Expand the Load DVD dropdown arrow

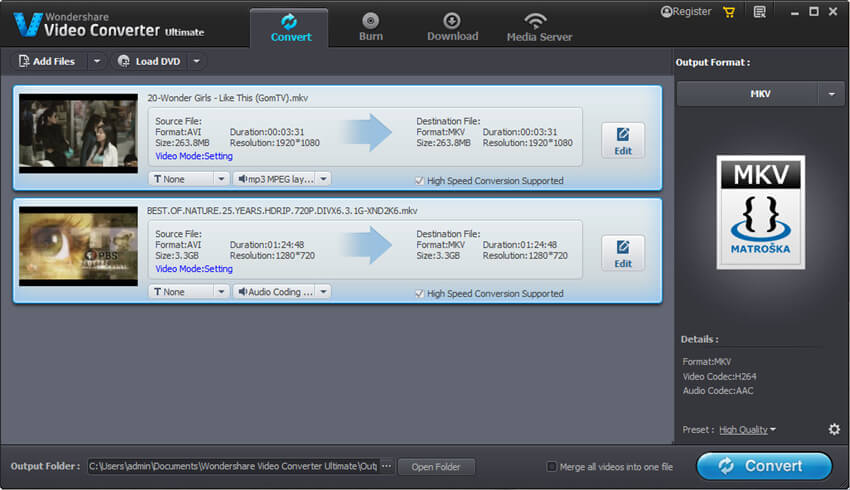(x=197, y=61)
